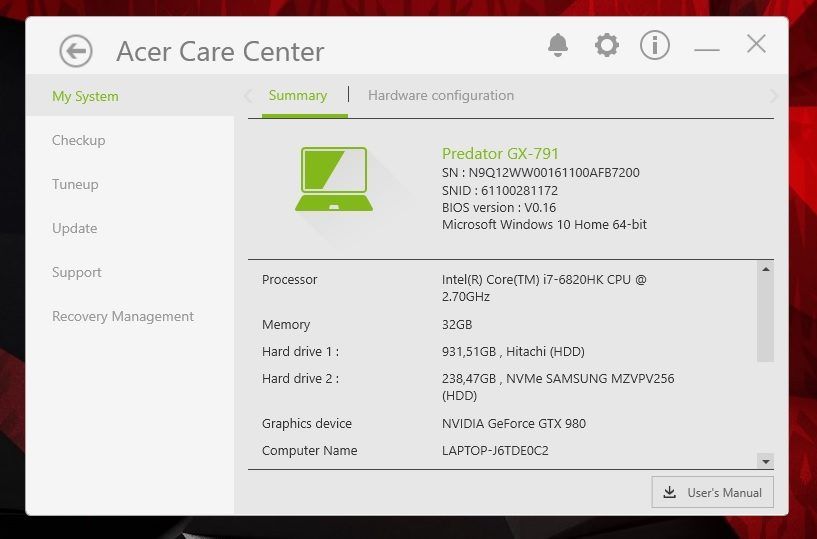Viewport: 817px width, 539px height.
Task: Click the tab strip left chevron
Action: (249, 96)
